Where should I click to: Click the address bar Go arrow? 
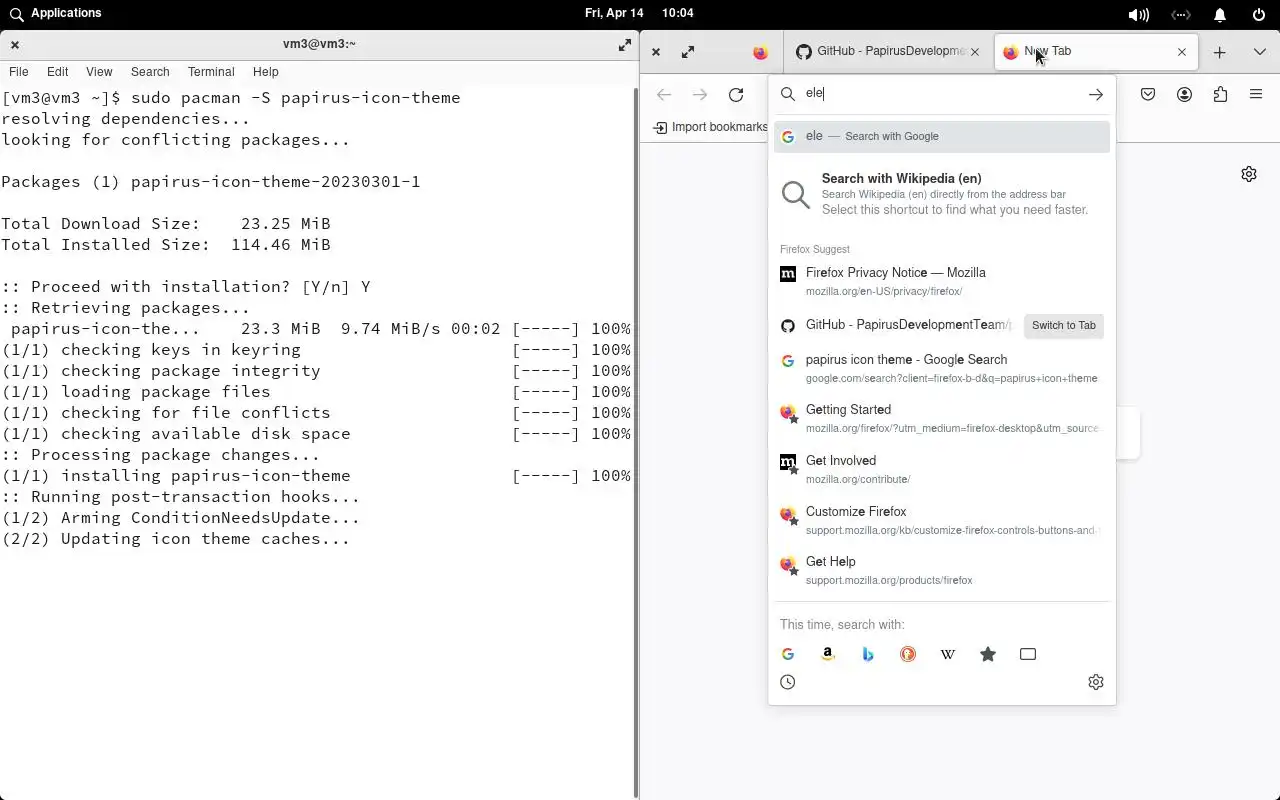1096,94
